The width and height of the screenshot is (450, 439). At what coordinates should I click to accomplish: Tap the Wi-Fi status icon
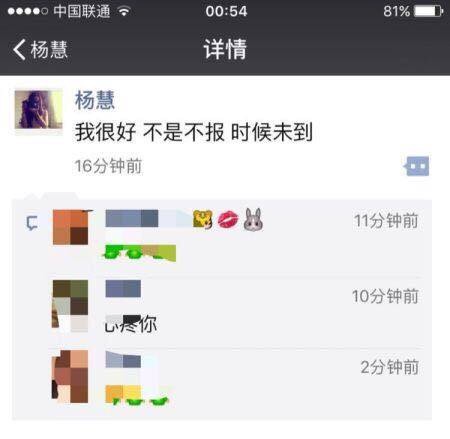pos(124,12)
